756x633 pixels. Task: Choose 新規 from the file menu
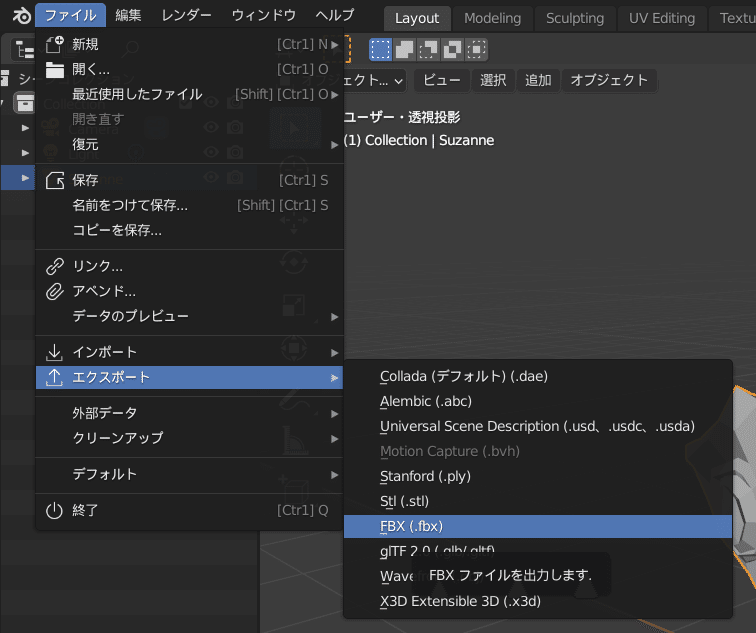tap(189, 44)
